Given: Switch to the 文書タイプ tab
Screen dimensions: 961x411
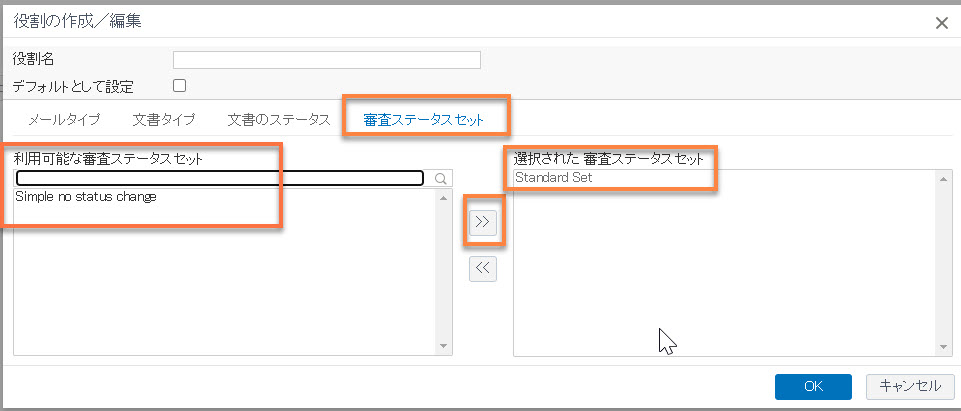Looking at the screenshot, I should pyautogui.click(x=164, y=119).
